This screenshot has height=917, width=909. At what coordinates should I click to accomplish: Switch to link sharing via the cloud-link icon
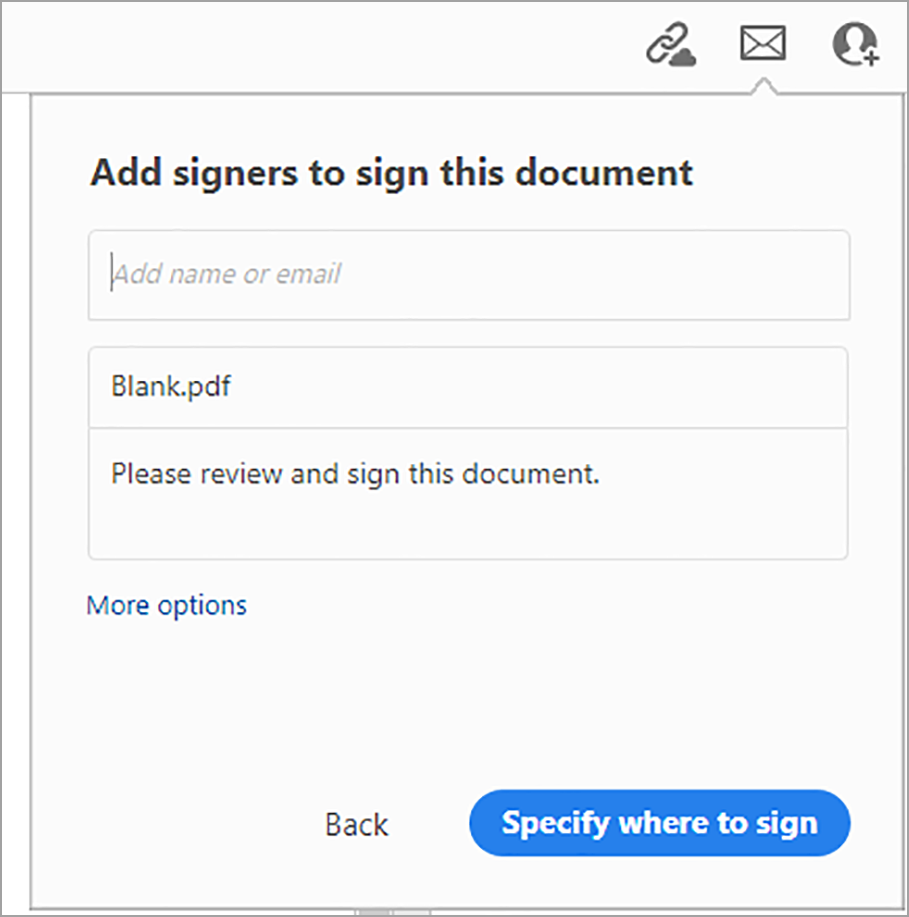668,45
